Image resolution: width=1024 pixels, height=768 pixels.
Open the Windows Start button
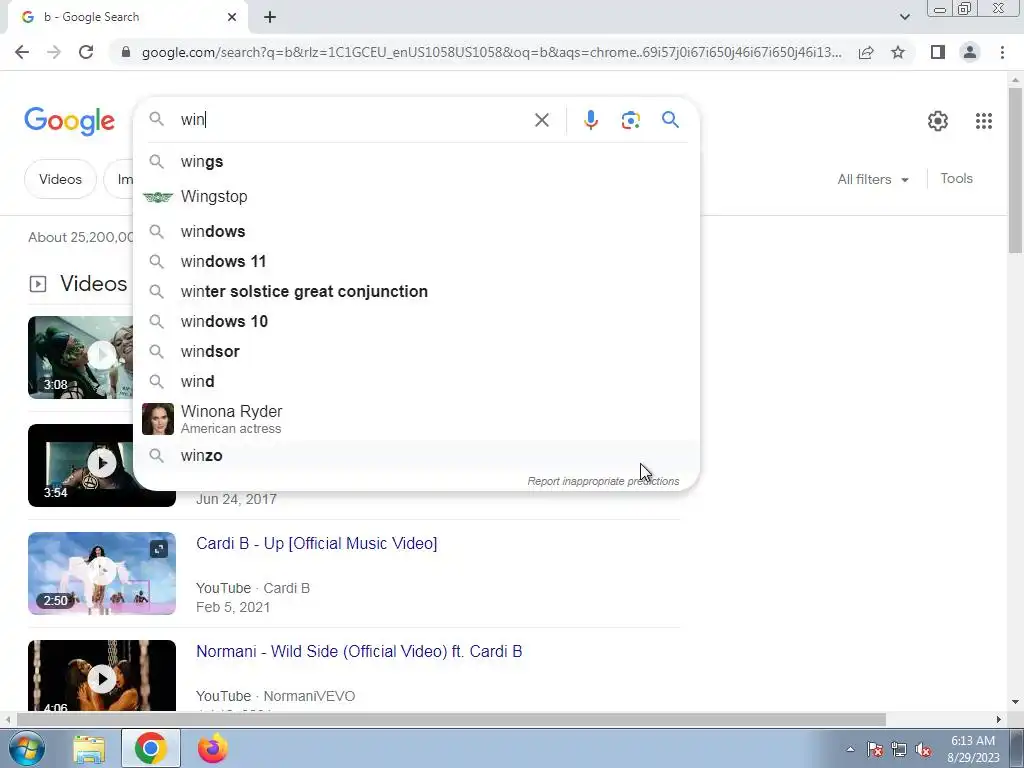click(x=26, y=748)
